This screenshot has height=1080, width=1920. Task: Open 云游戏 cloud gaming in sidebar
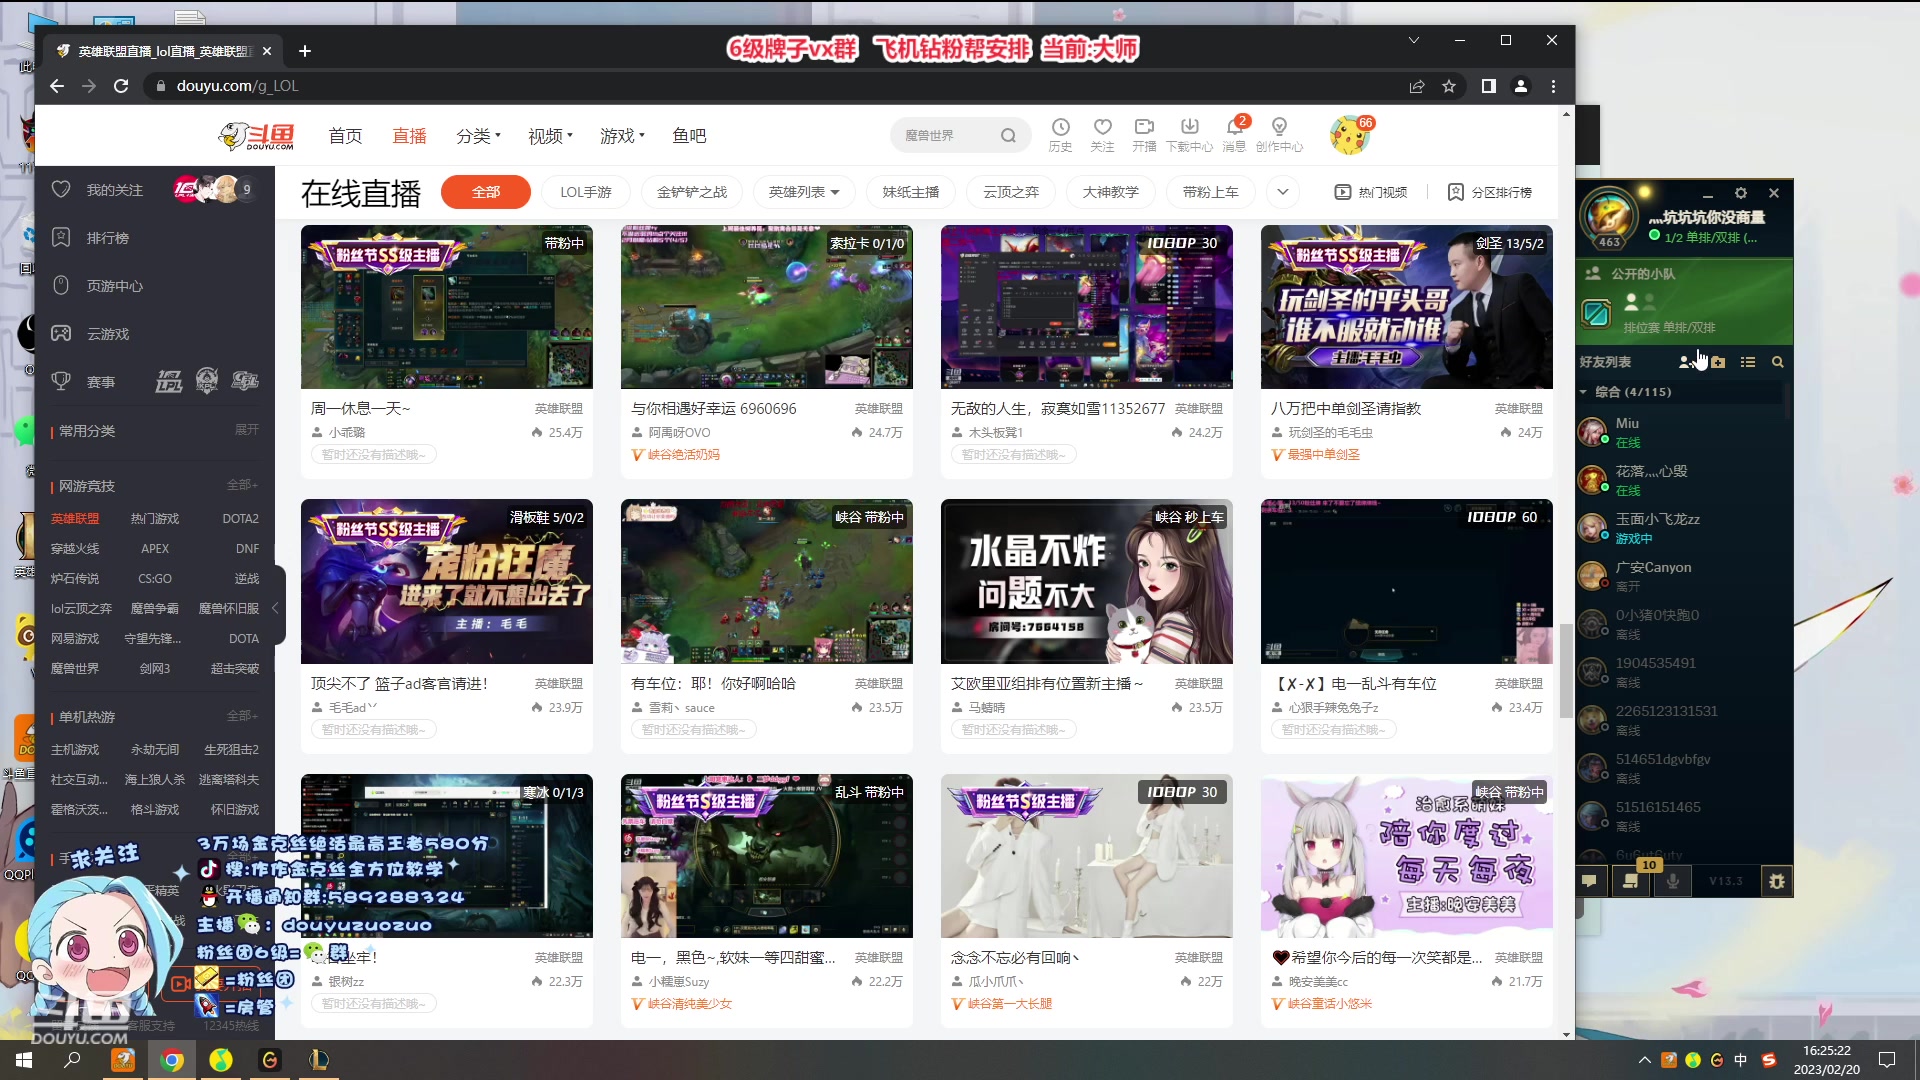[107, 334]
